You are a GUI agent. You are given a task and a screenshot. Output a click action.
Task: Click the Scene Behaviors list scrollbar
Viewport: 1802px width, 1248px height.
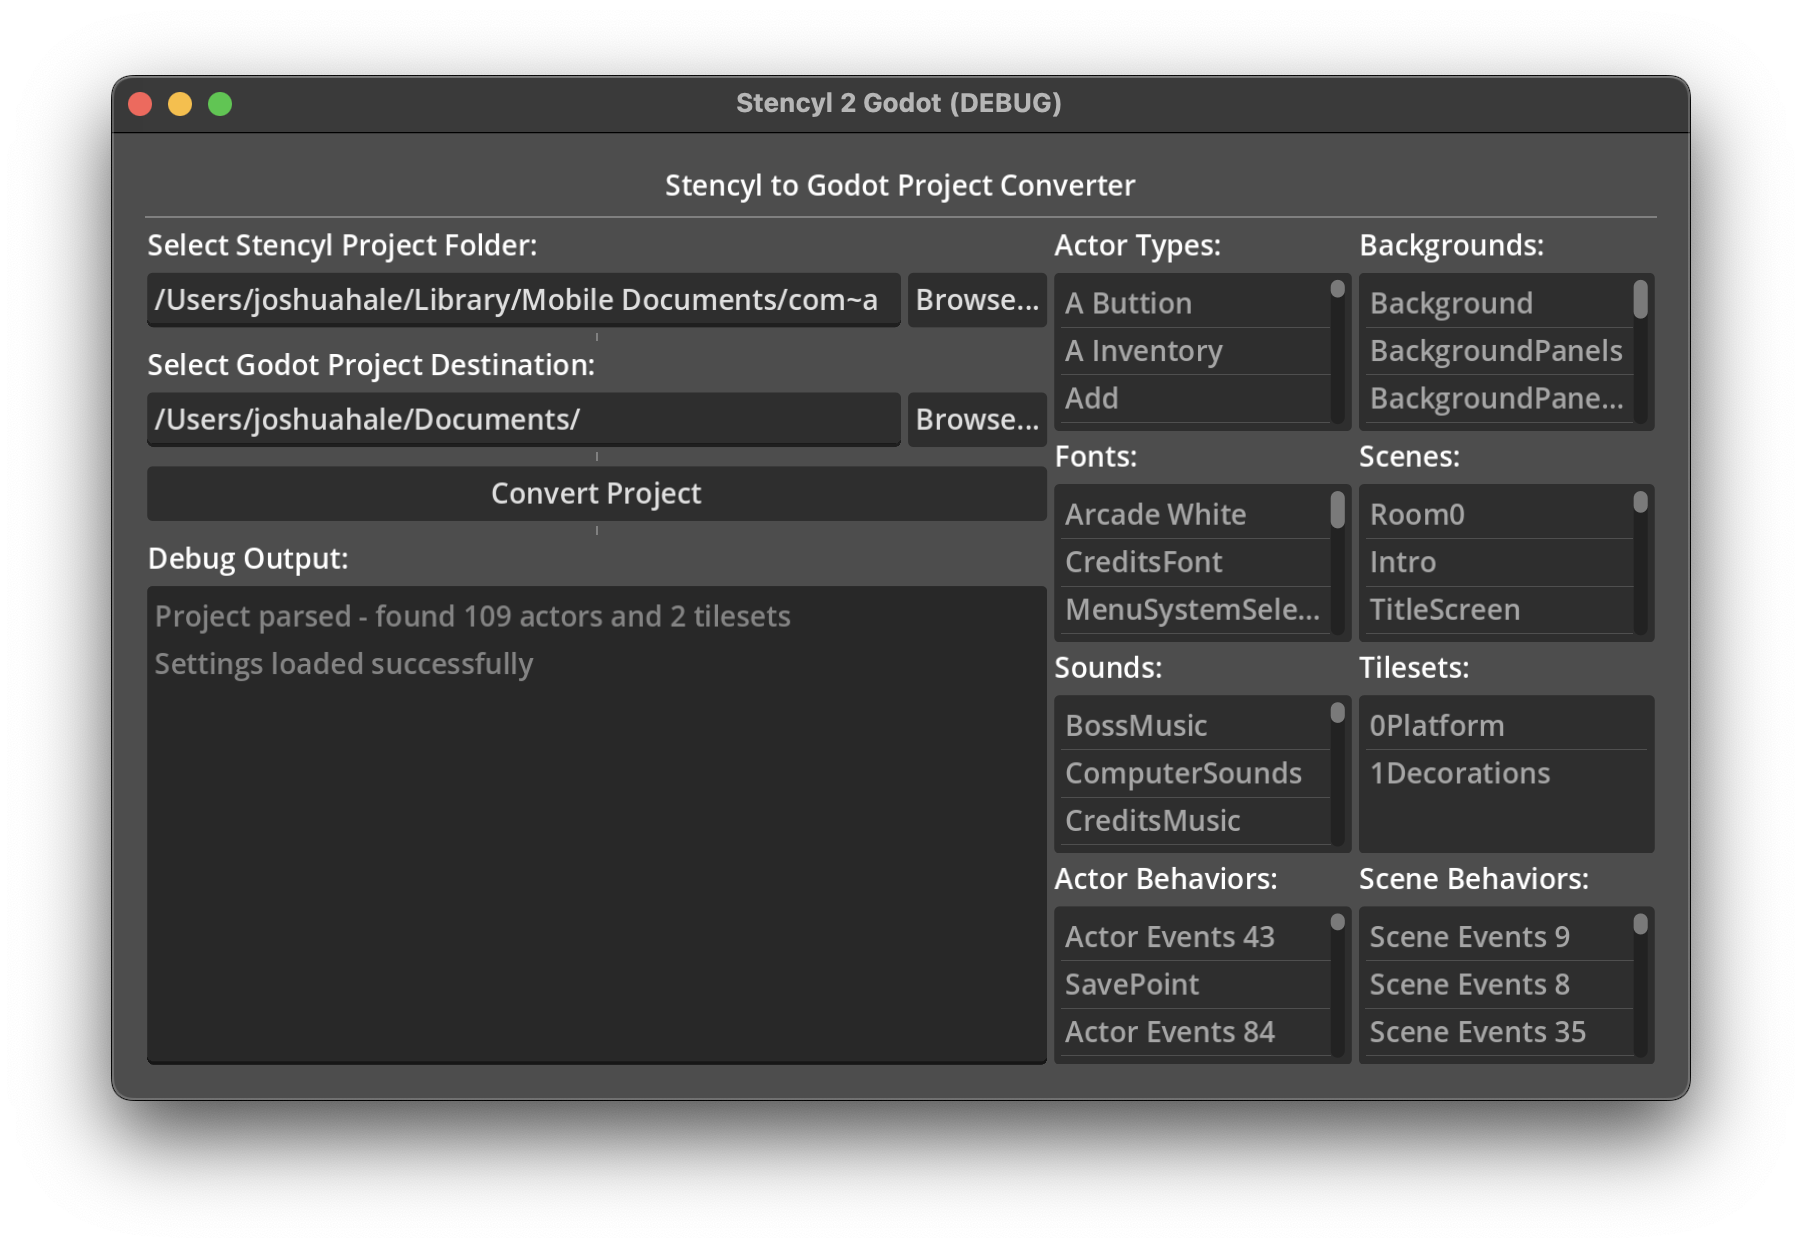[1640, 984]
